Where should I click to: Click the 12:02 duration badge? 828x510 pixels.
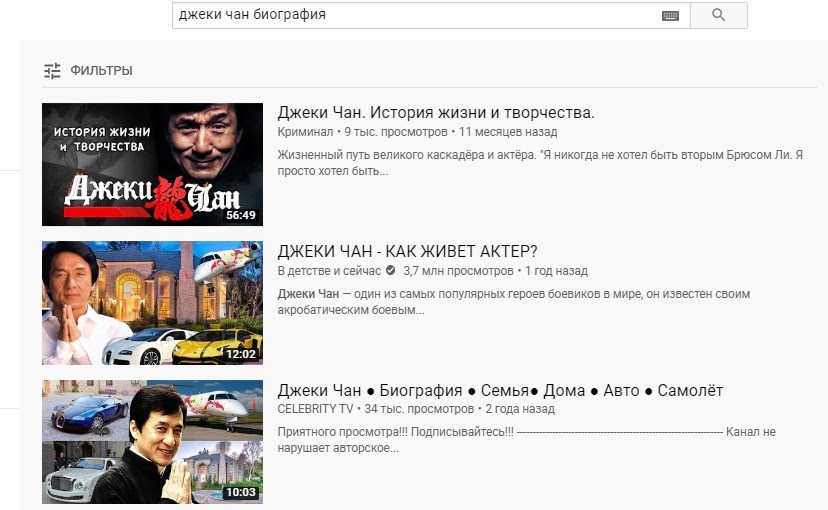pyautogui.click(x=241, y=354)
